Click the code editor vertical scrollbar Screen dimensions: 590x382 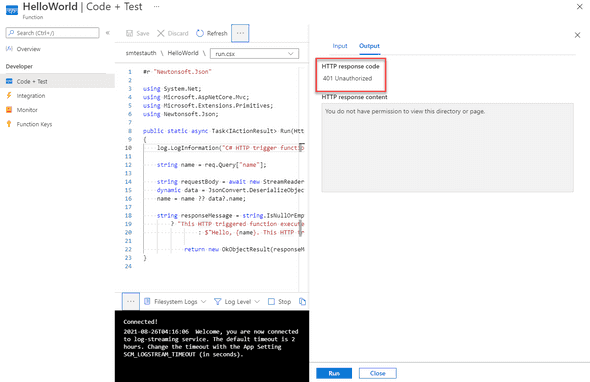[301, 228]
